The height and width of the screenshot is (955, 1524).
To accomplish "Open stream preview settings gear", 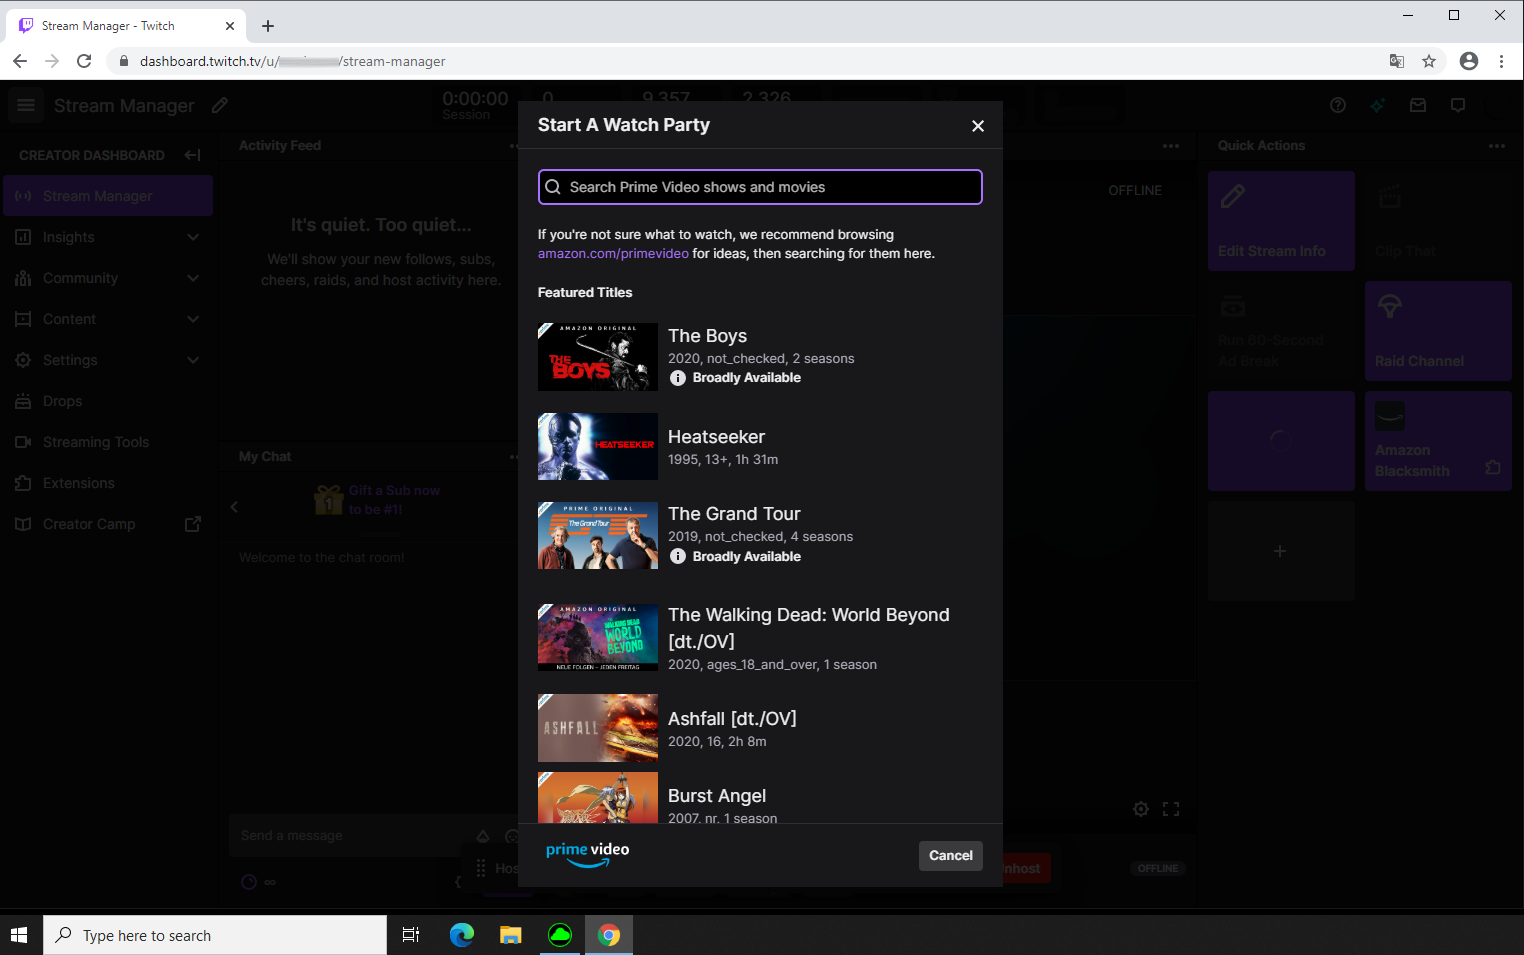I will click(x=1141, y=809).
